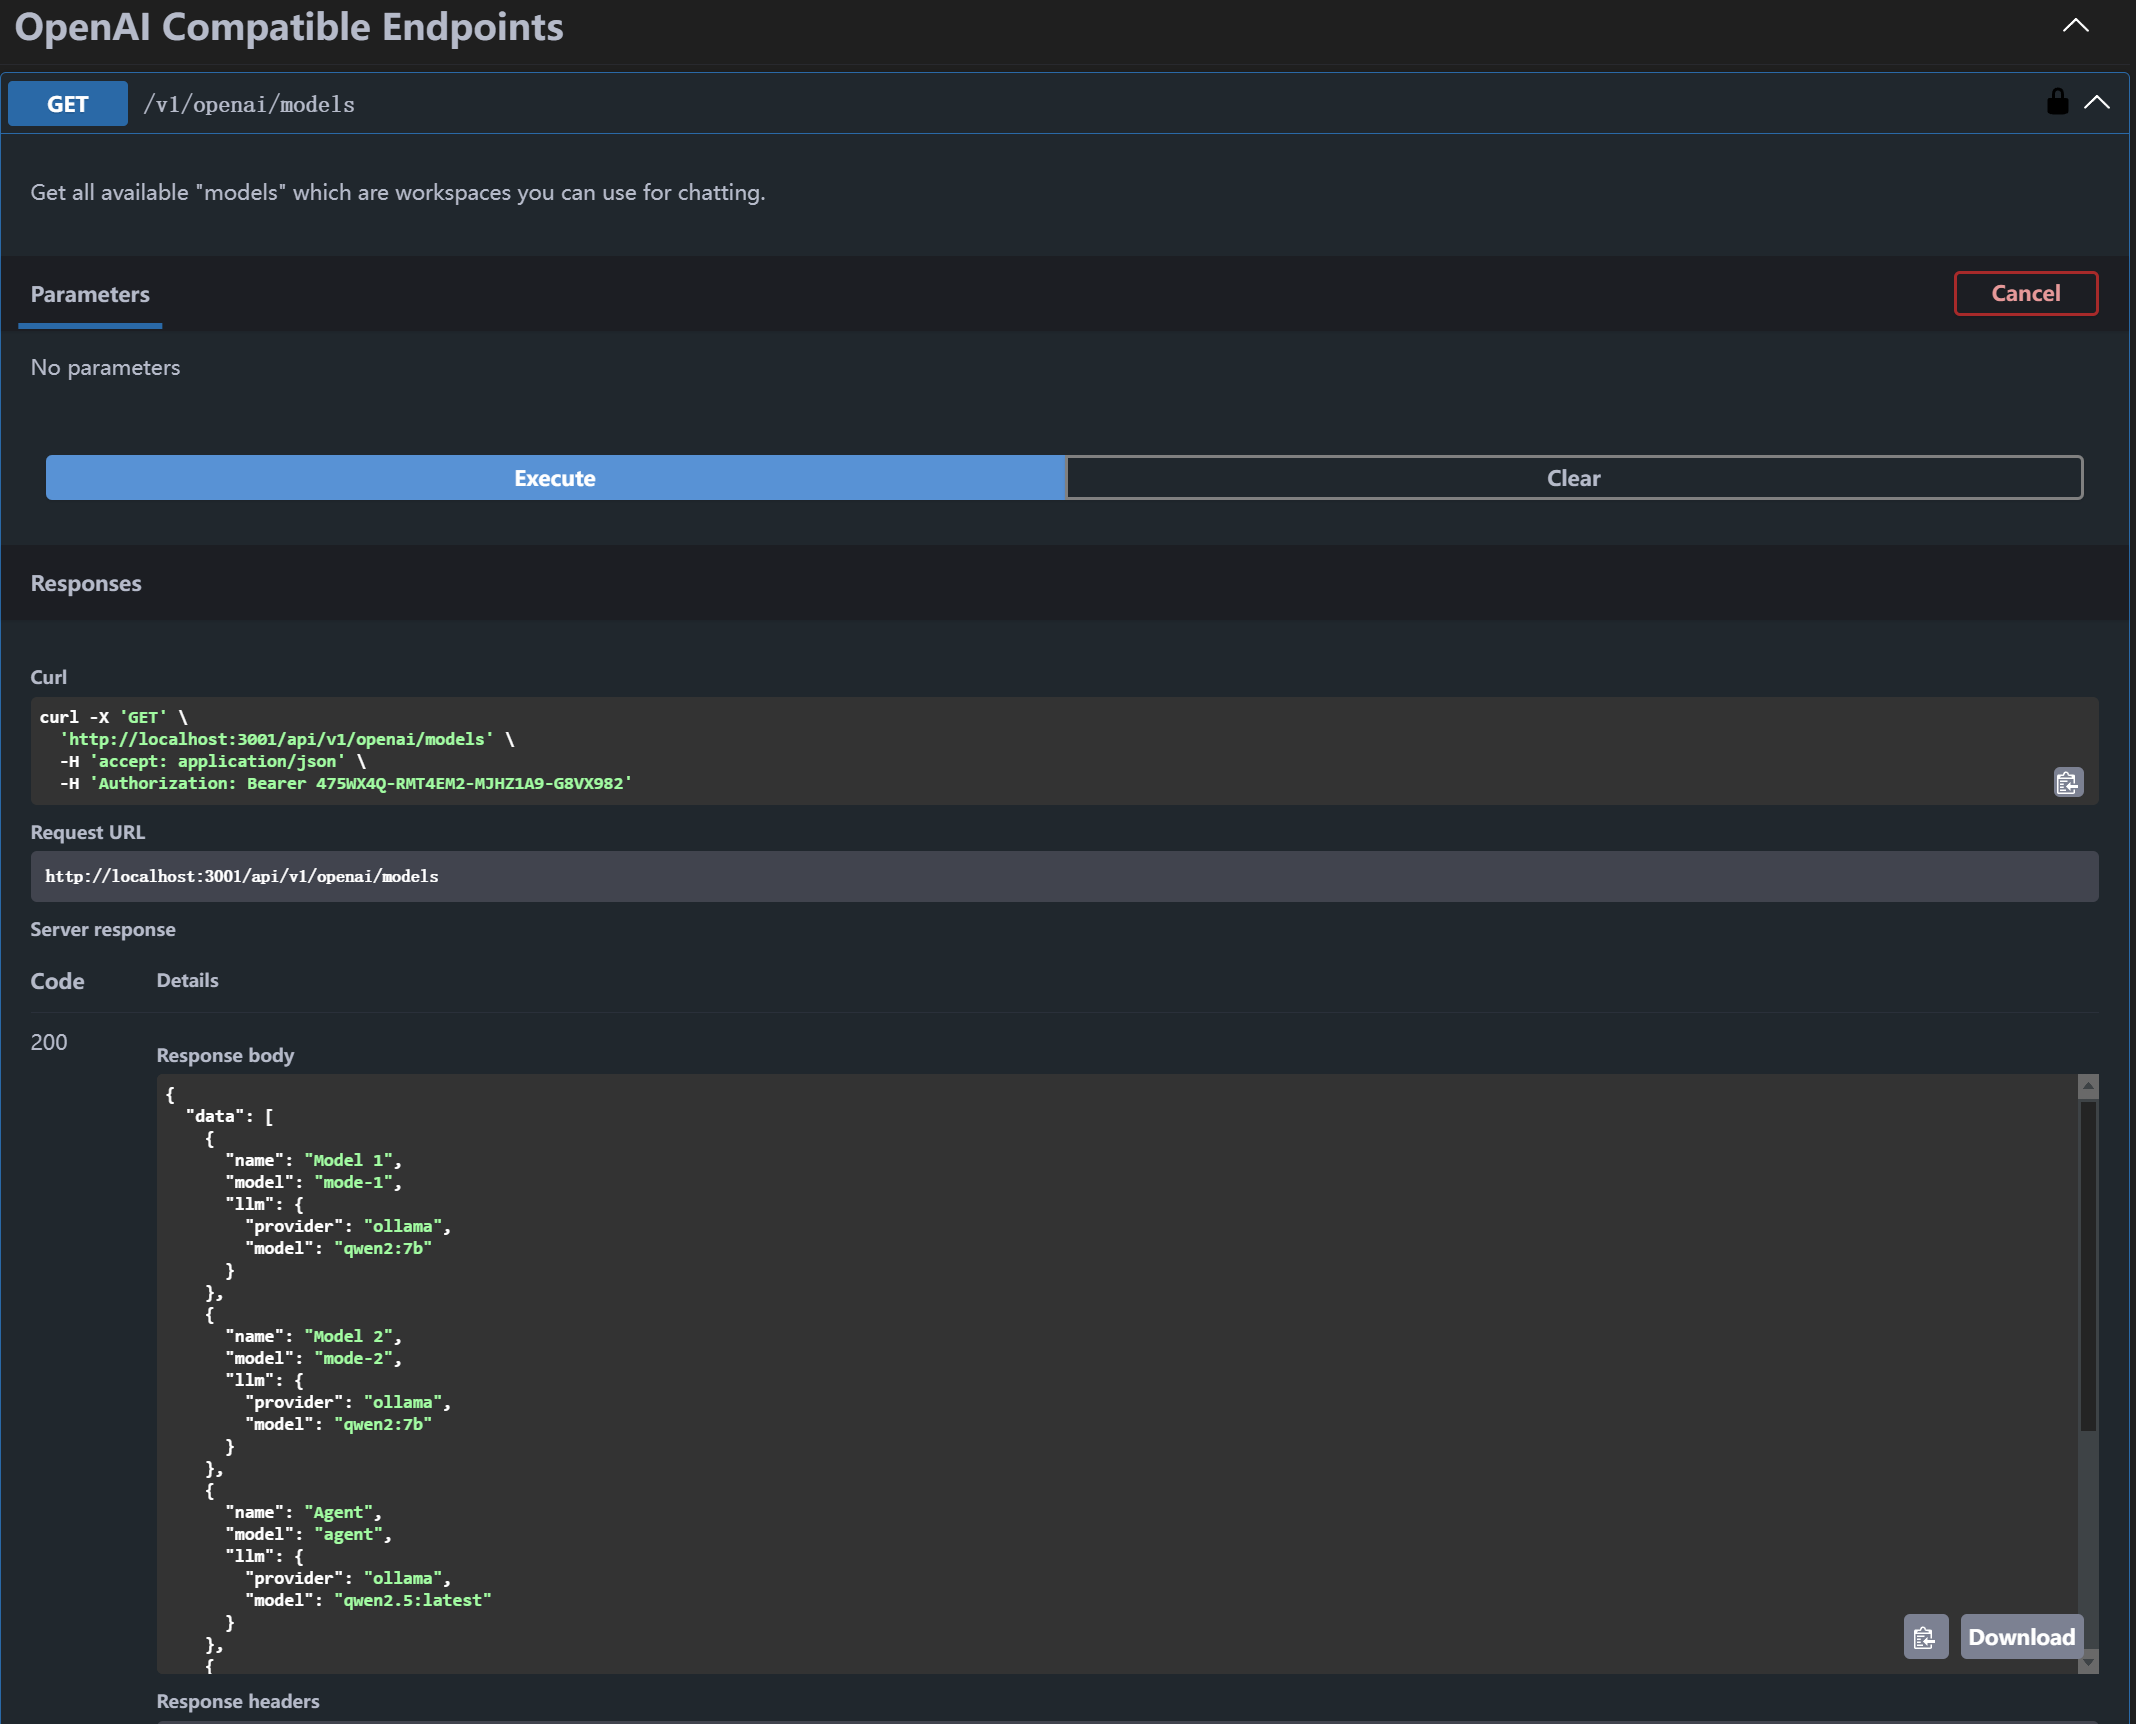Viewport: 2136px width, 1724px height.
Task: Click the 200 response code
Action: point(49,1042)
